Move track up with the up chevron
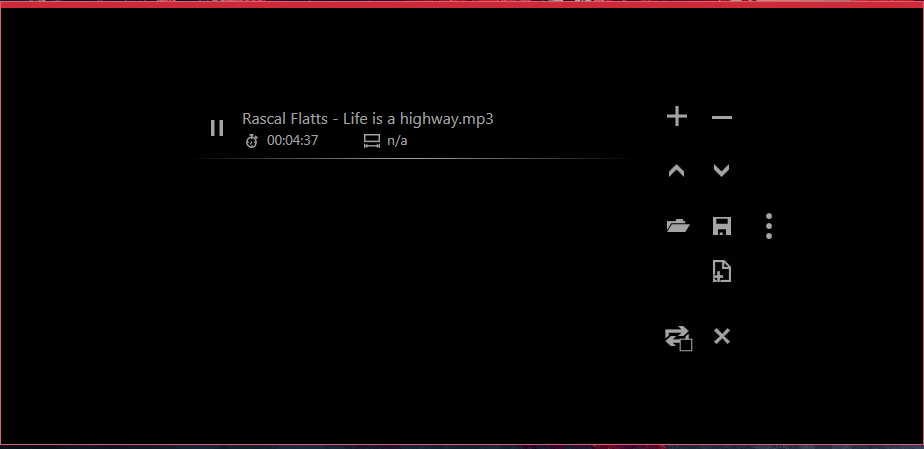924x449 pixels. (x=676, y=171)
